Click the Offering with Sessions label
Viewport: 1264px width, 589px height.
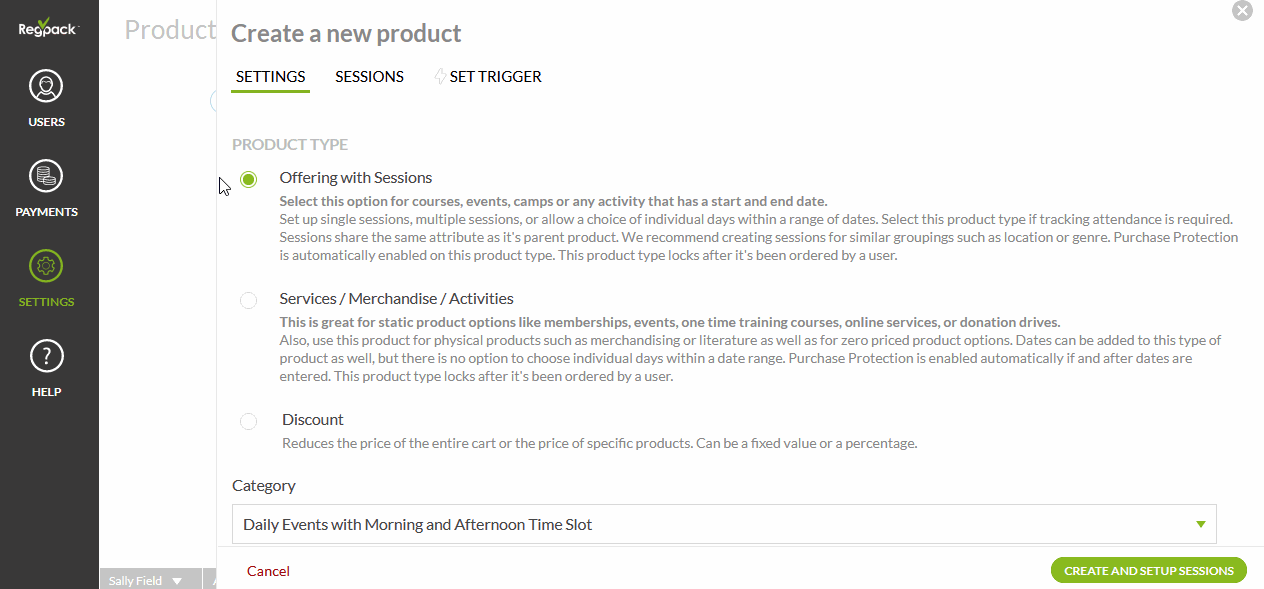click(356, 178)
